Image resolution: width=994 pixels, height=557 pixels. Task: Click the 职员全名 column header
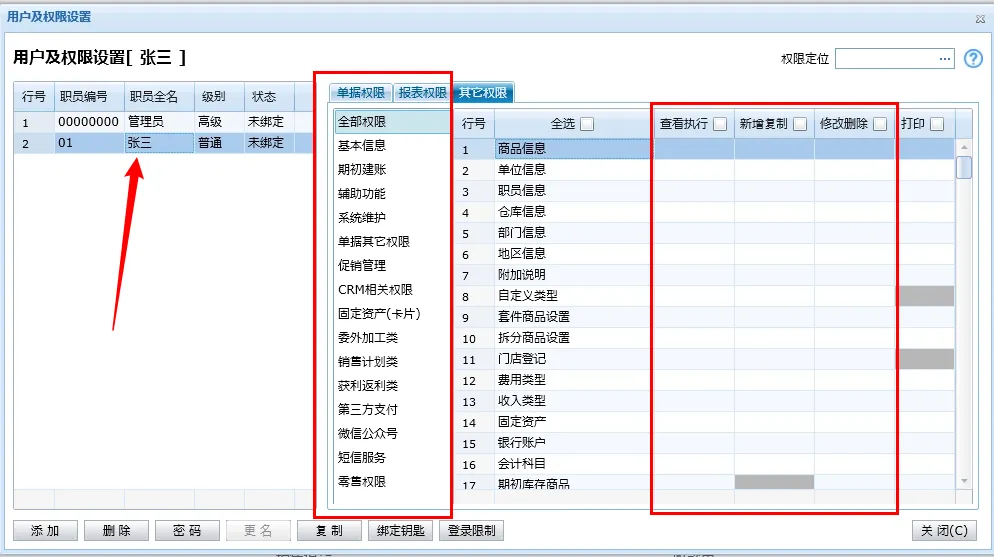[159, 96]
